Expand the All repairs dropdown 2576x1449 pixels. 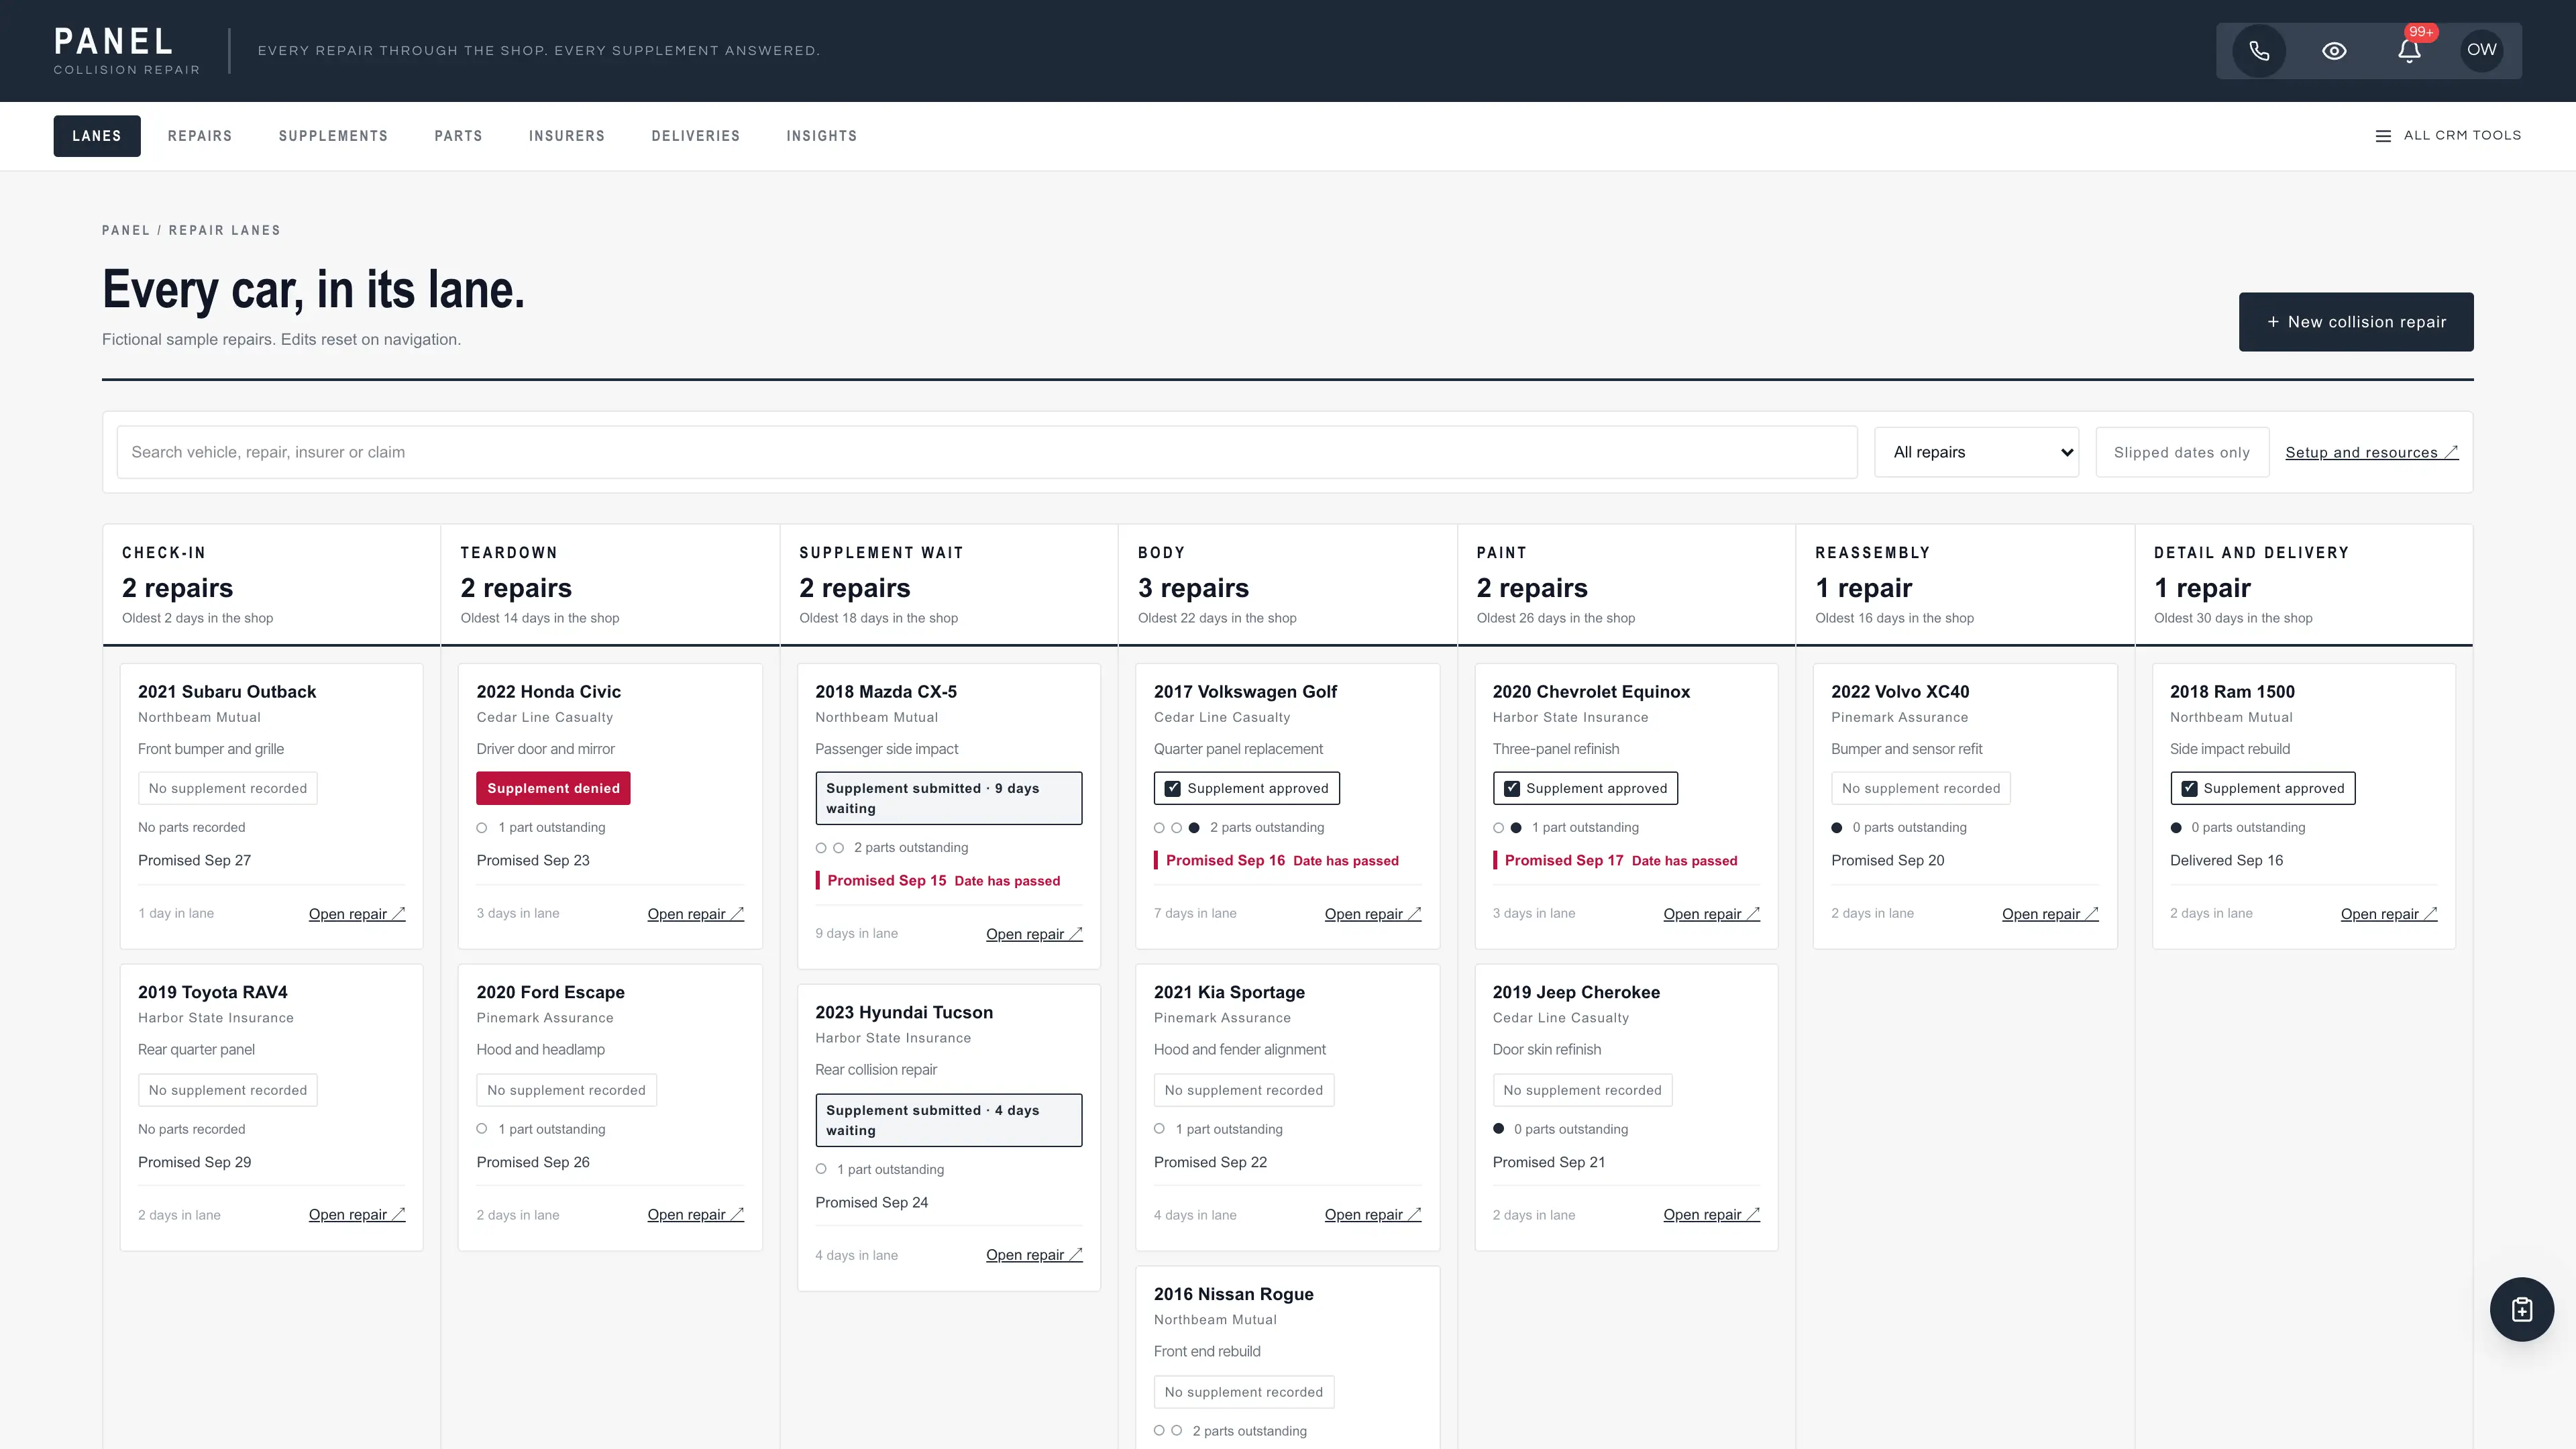[x=1976, y=452]
